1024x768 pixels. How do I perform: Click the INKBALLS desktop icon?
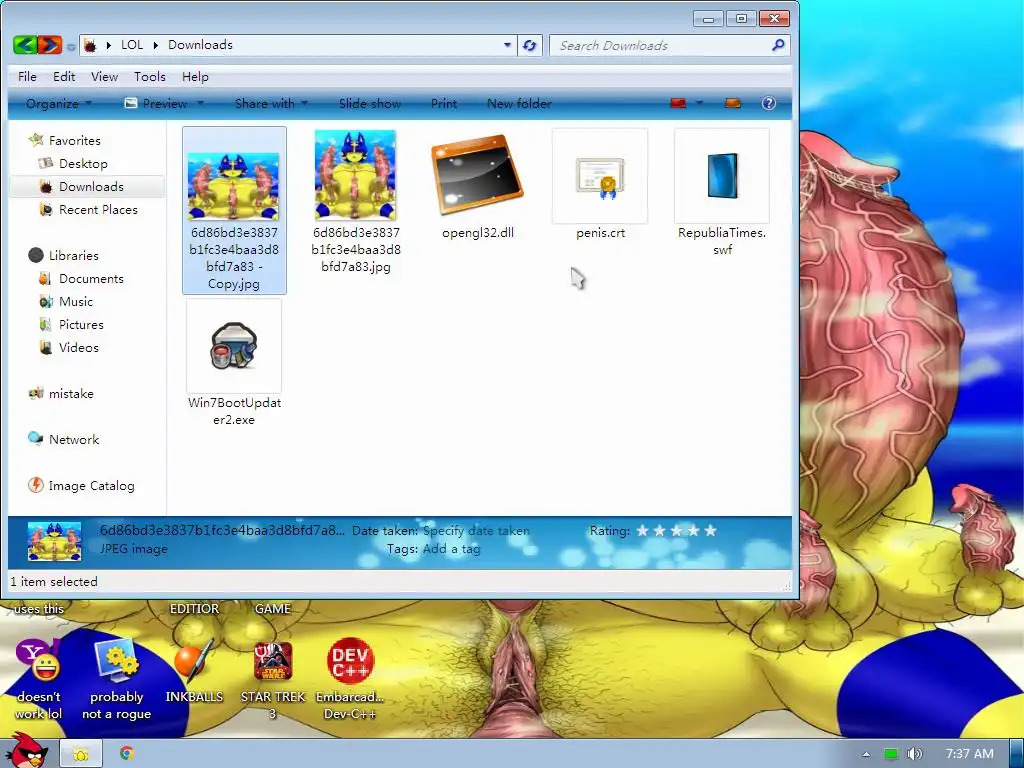(x=194, y=671)
